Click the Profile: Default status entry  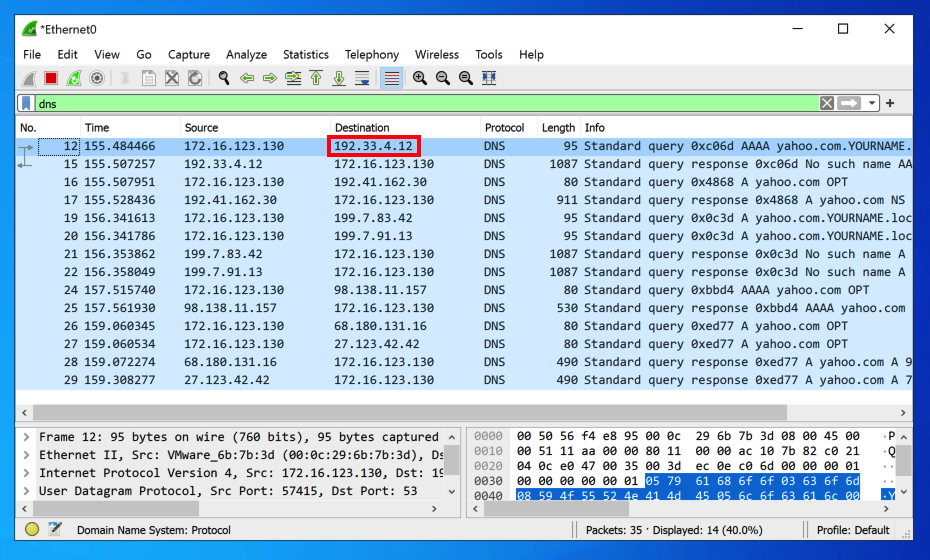[x=852, y=530]
